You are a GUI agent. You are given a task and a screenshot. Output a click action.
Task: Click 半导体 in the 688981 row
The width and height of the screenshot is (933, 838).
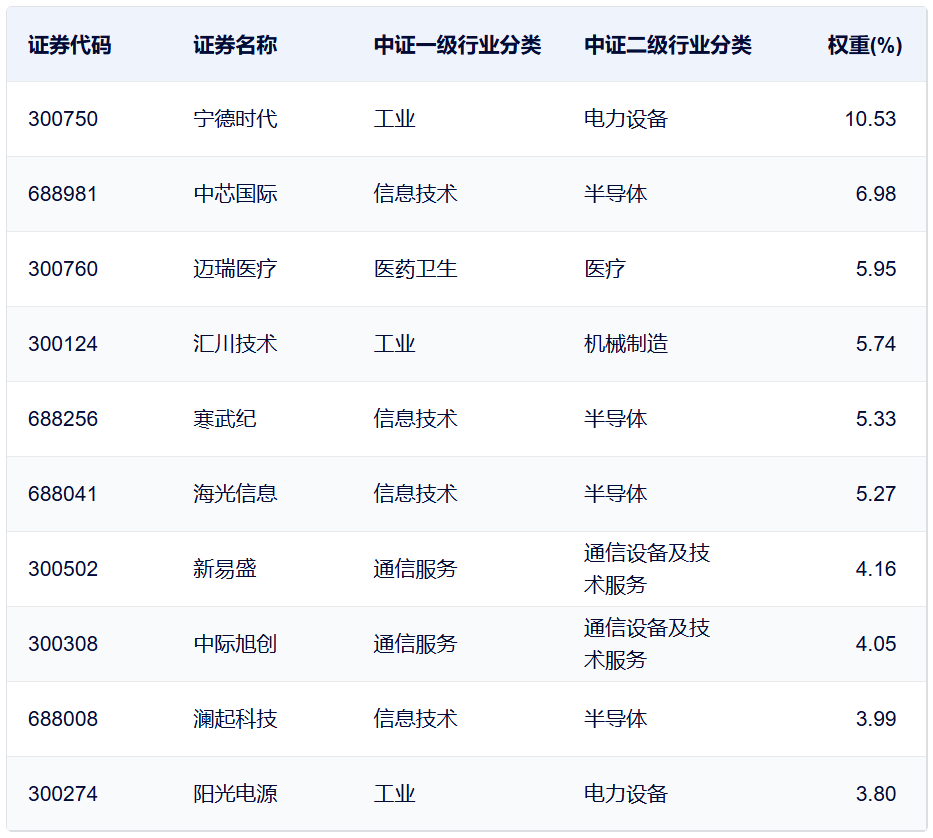(616, 194)
